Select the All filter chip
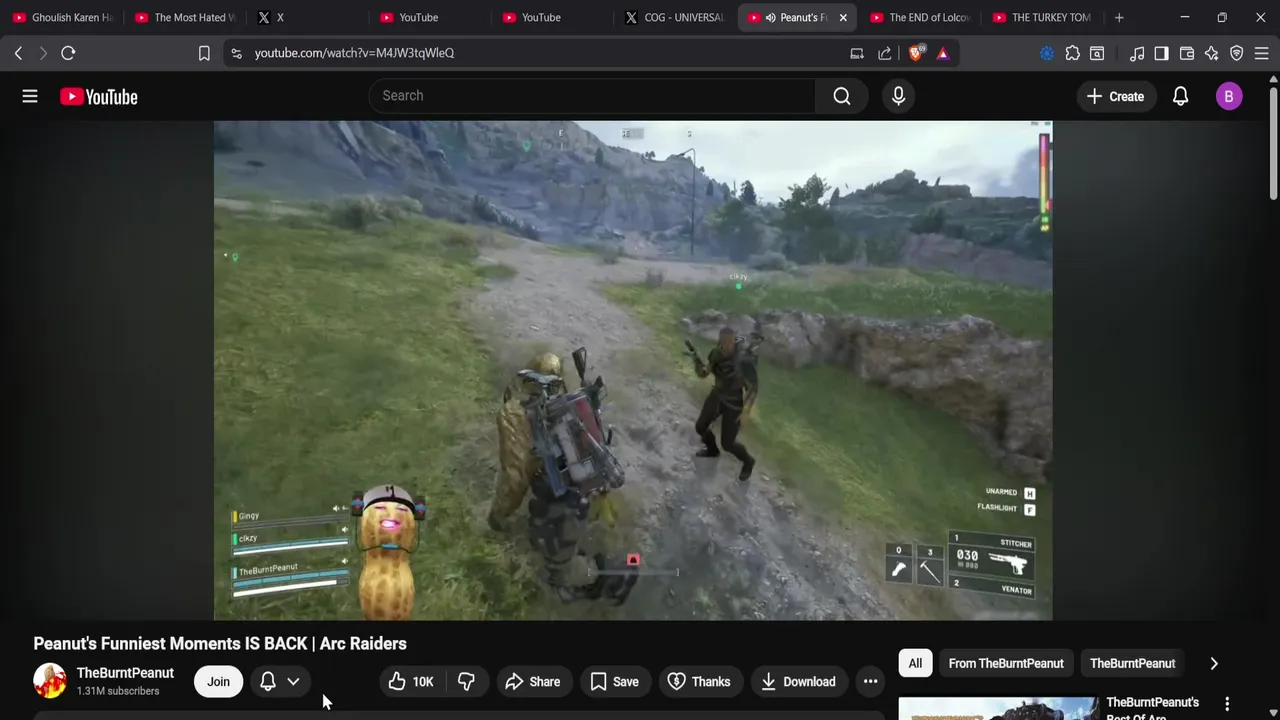The width and height of the screenshot is (1280, 720). point(915,663)
